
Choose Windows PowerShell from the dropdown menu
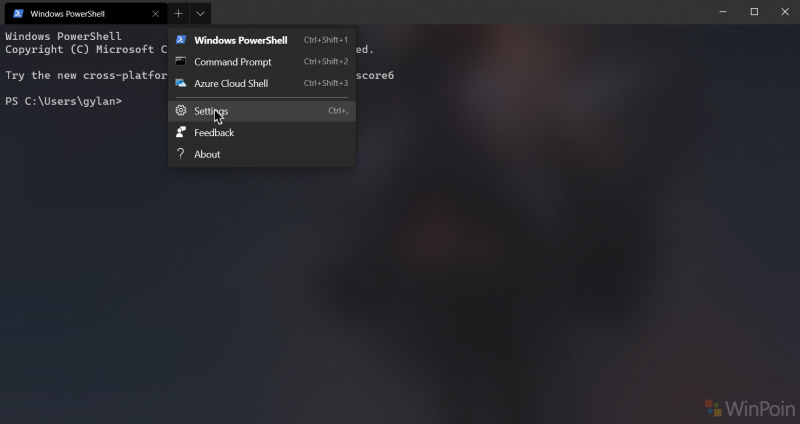(x=262, y=40)
